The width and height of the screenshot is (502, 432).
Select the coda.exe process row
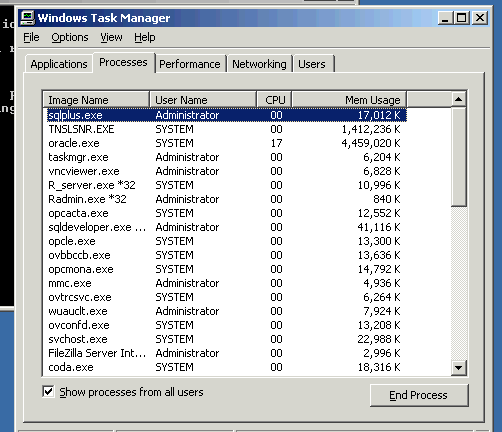[x=227, y=367]
